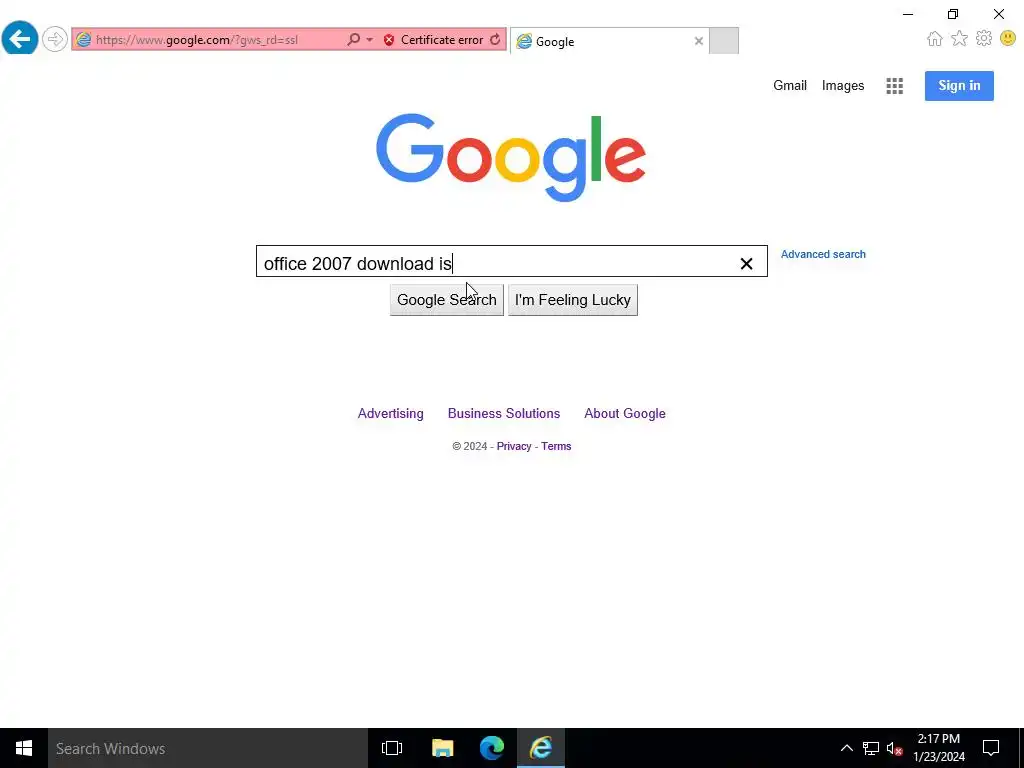Go back with the blue back arrow
The height and width of the screenshot is (768, 1024).
[x=20, y=39]
